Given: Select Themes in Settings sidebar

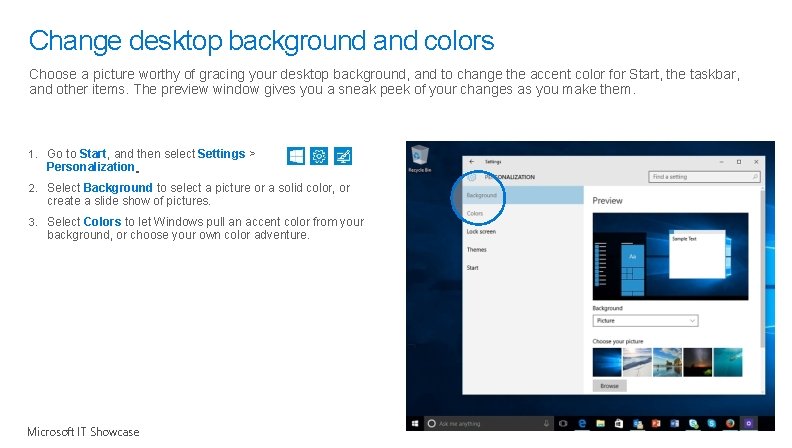Looking at the screenshot, I should tap(523, 250).
